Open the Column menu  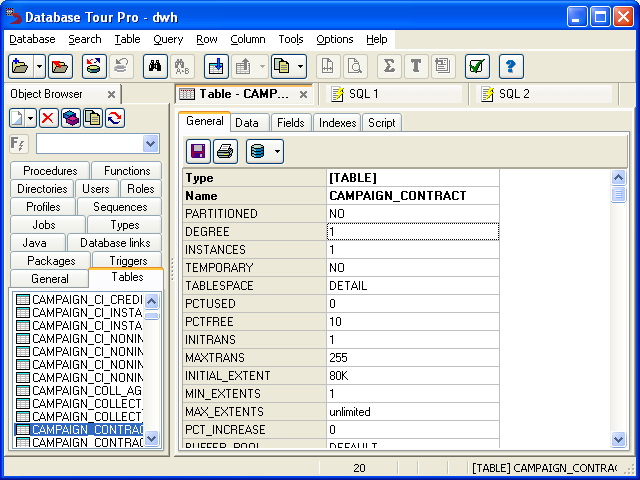pos(248,39)
